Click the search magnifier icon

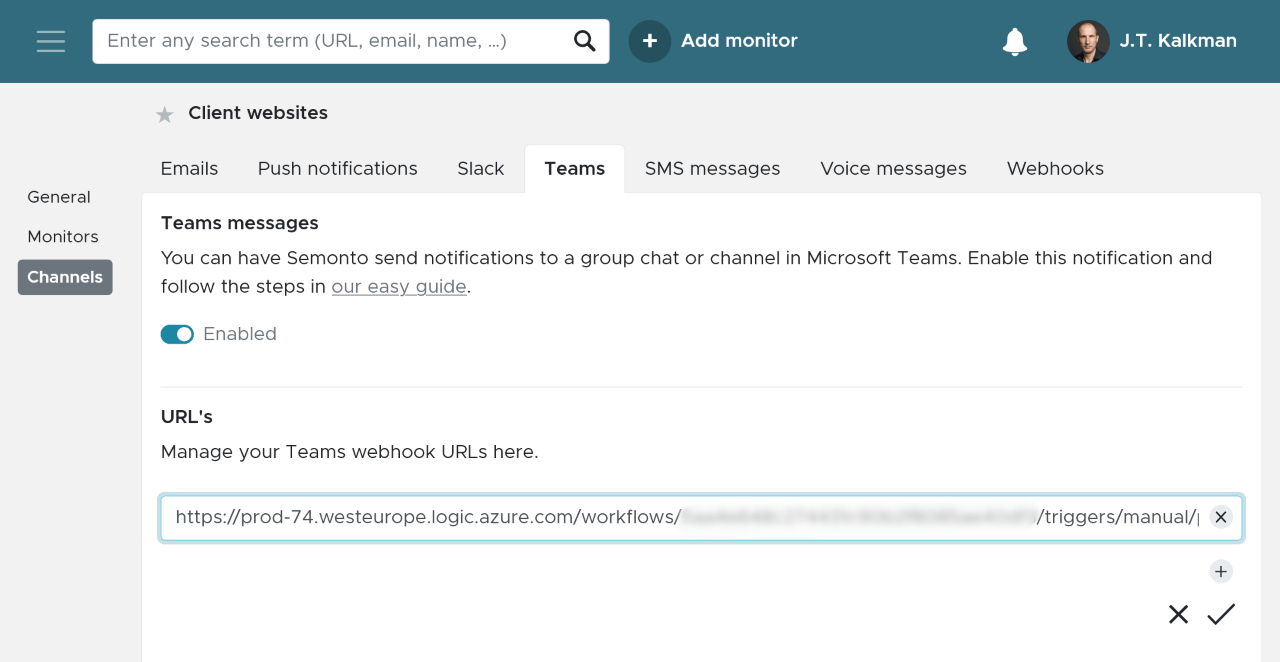pyautogui.click(x=585, y=41)
